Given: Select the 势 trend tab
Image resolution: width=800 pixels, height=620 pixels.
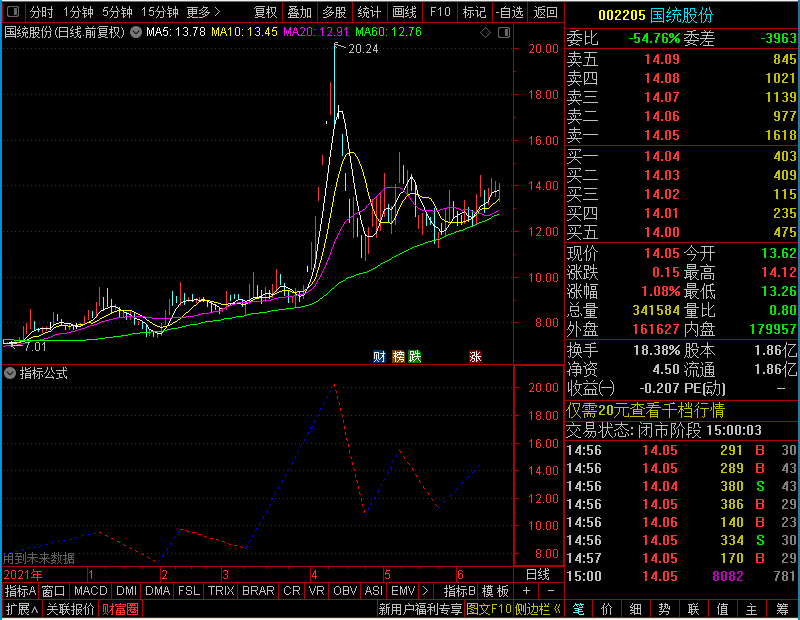Looking at the screenshot, I should pos(664,609).
